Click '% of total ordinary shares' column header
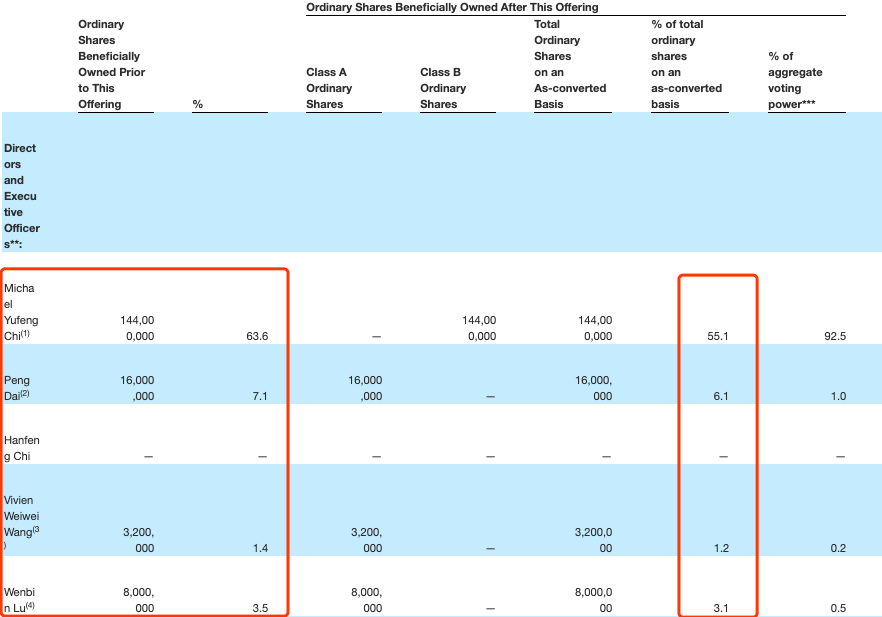The height and width of the screenshot is (617, 882). (x=686, y=64)
